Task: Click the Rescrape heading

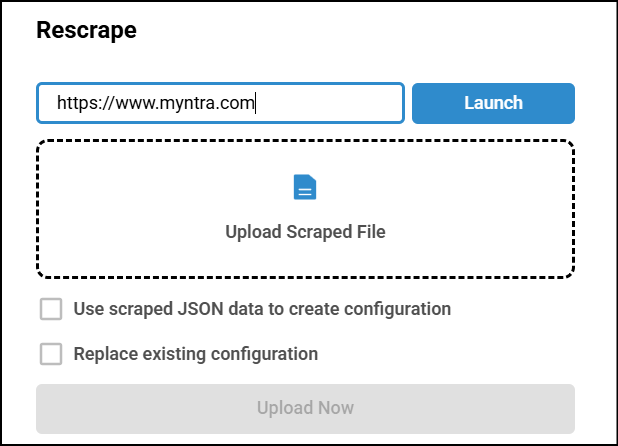Action: (x=86, y=31)
